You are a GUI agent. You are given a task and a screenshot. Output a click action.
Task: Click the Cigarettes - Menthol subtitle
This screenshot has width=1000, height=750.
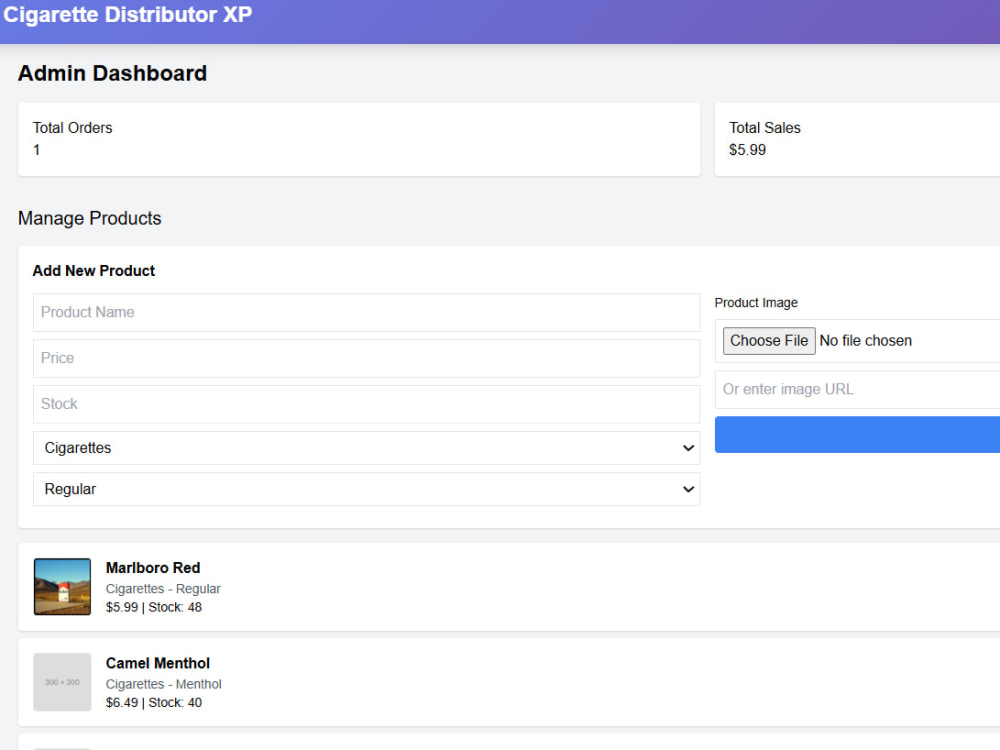164,684
